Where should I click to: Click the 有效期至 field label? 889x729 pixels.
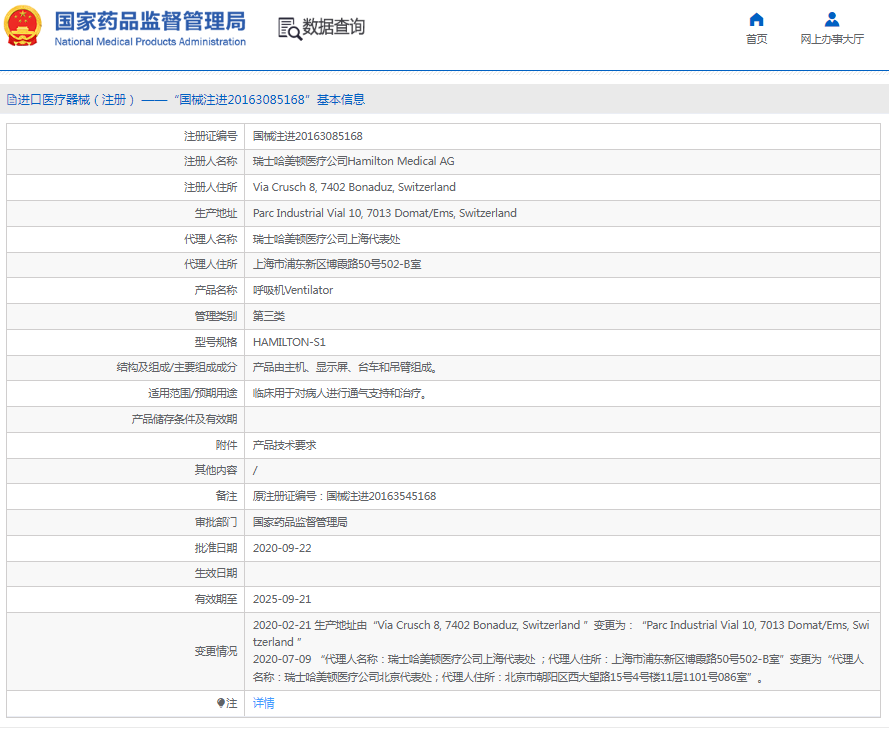216,599
